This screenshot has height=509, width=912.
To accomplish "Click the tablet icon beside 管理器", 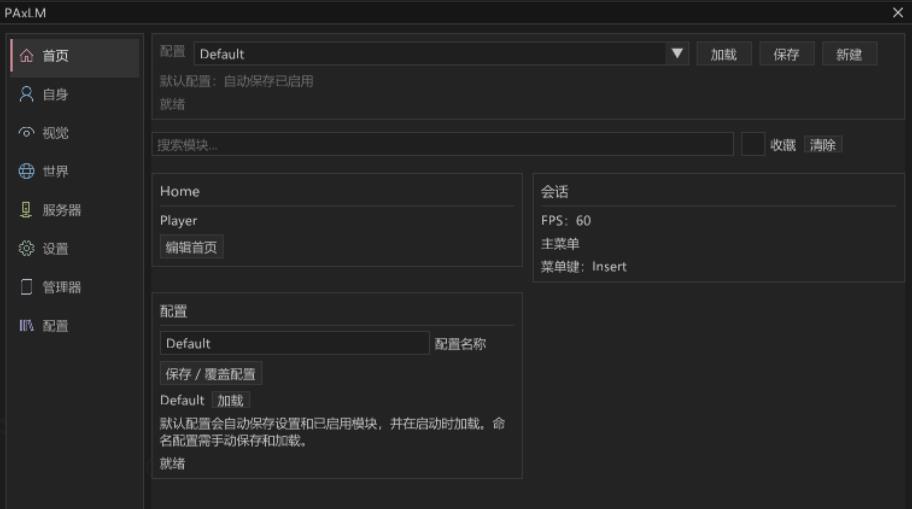I will pyautogui.click(x=26, y=287).
